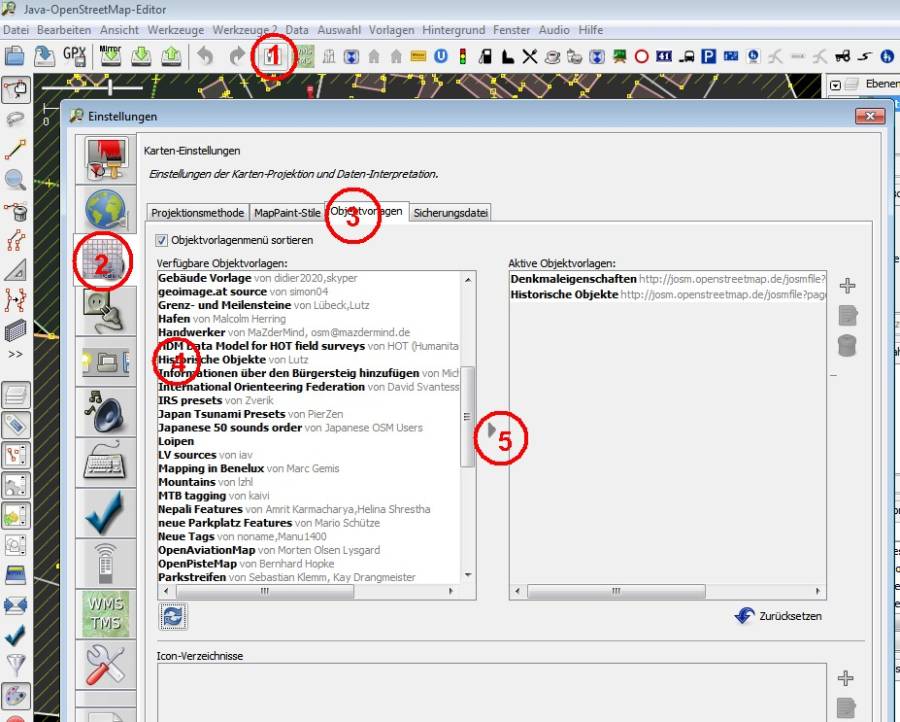Click the undo arrow in main toolbar

point(205,56)
